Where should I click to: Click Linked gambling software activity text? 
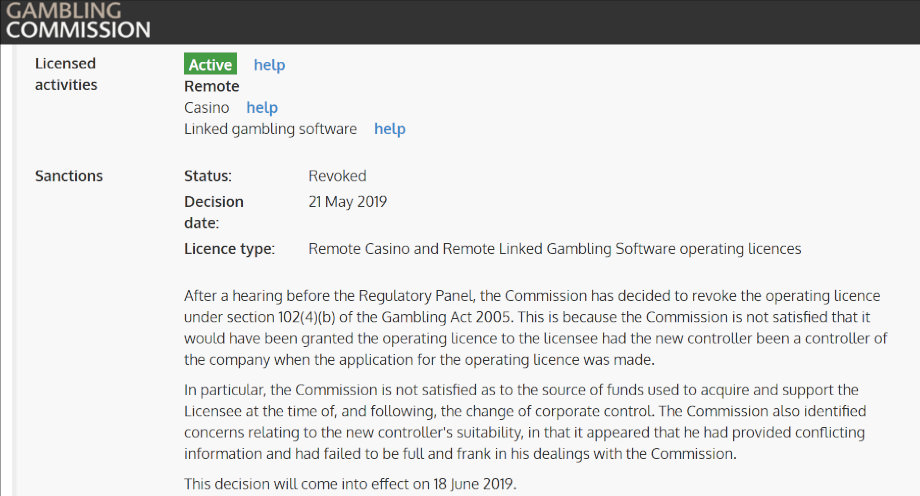pyautogui.click(x=270, y=129)
